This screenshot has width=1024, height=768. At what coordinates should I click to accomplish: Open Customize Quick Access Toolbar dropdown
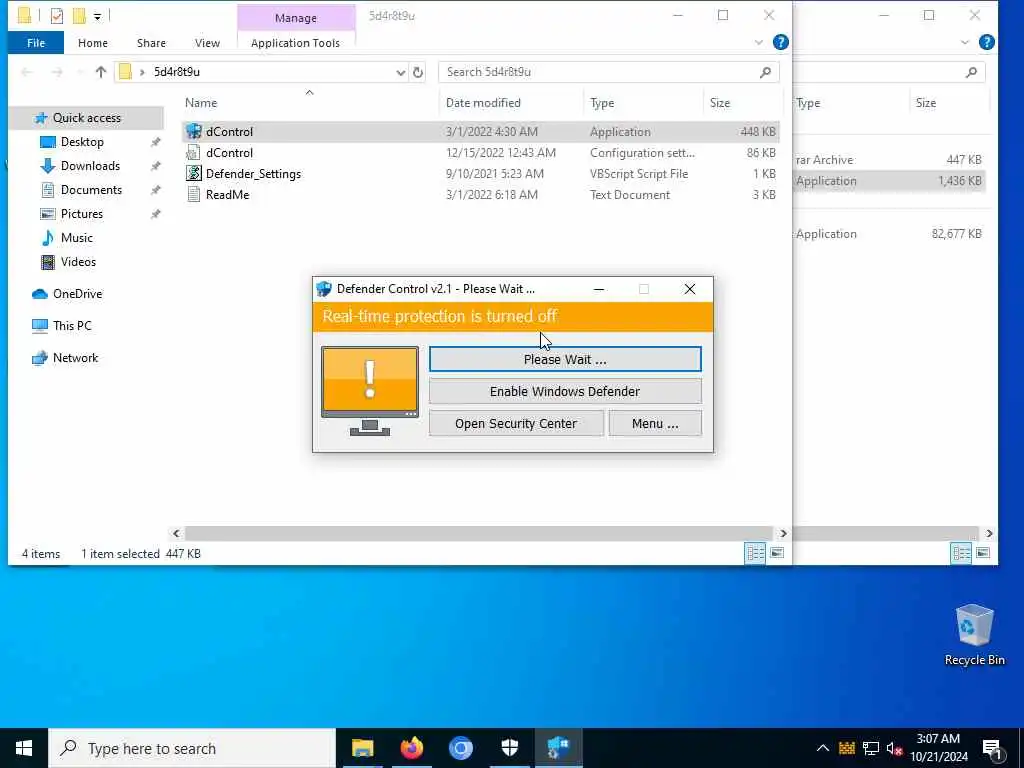point(97,16)
